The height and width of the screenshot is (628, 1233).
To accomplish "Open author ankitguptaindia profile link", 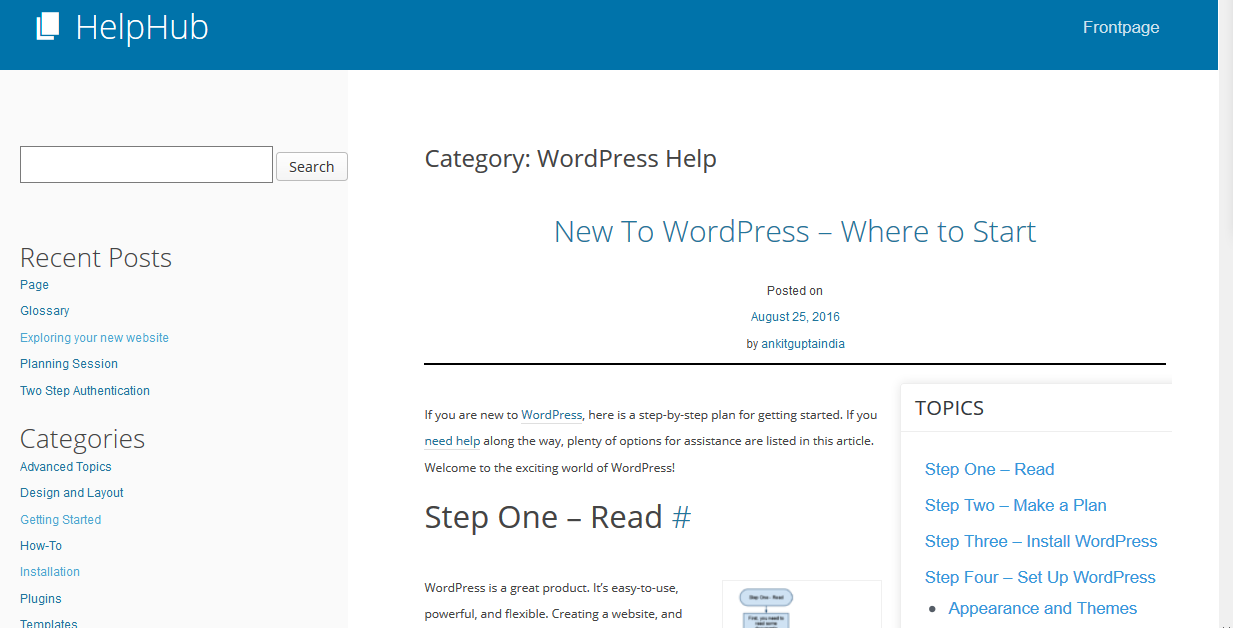I will (x=803, y=344).
